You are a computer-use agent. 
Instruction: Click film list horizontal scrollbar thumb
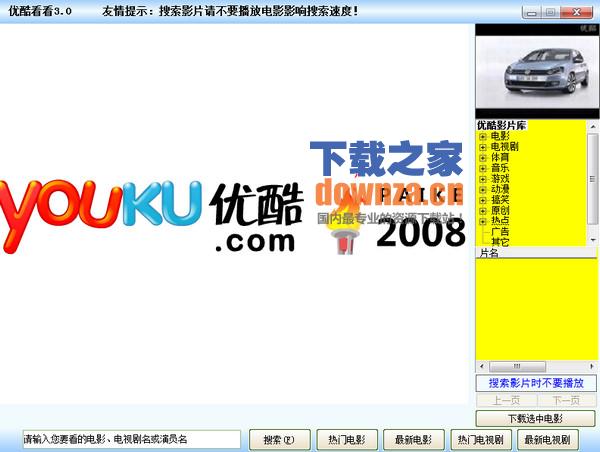pyautogui.click(x=517, y=366)
